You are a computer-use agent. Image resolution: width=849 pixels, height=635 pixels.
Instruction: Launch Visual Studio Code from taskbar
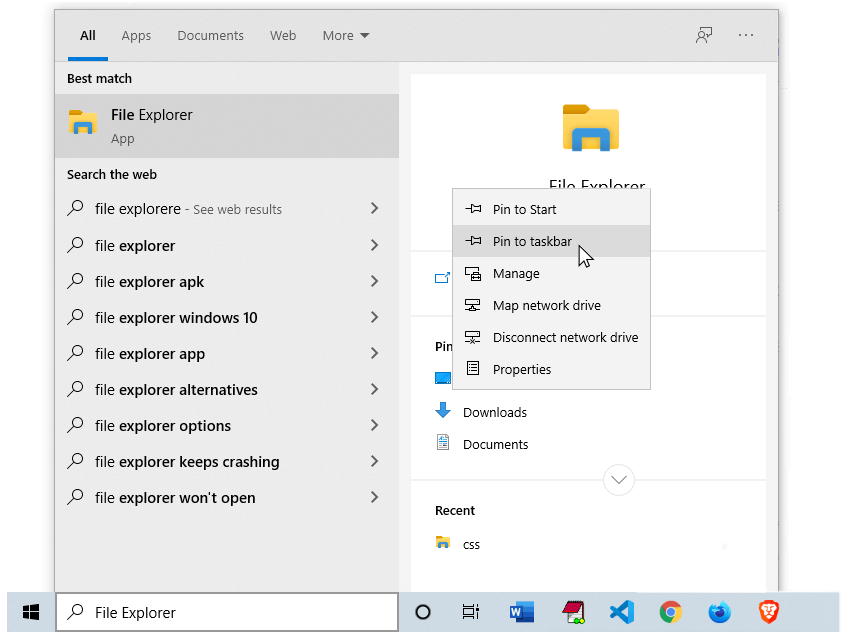(622, 612)
